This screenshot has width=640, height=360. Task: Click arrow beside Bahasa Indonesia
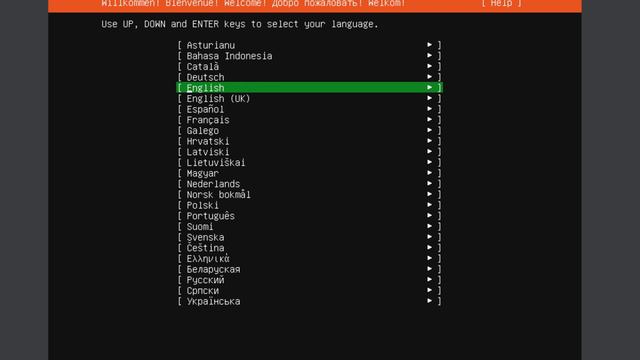pyautogui.click(x=429, y=55)
